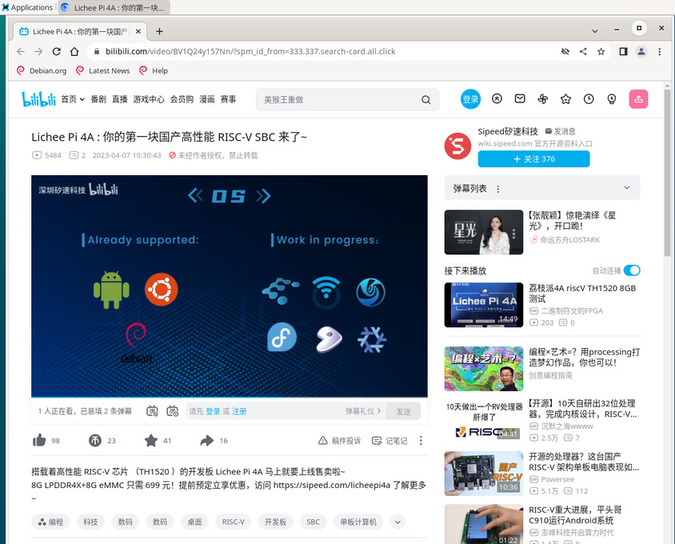The width and height of the screenshot is (675, 544).
Task: Open the browser profile icon
Action: click(x=641, y=52)
